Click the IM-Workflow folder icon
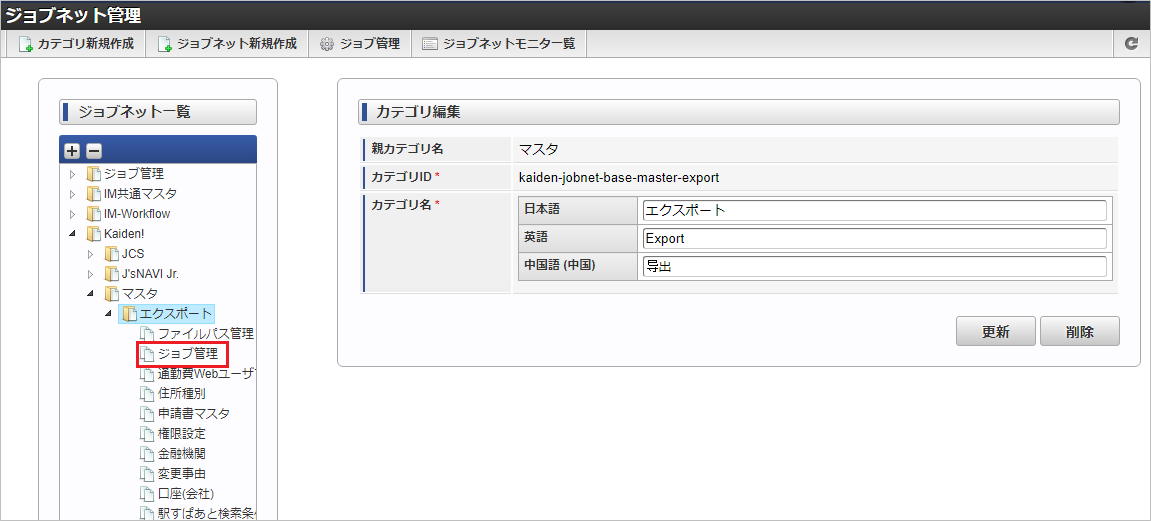1151x521 pixels. 92,214
